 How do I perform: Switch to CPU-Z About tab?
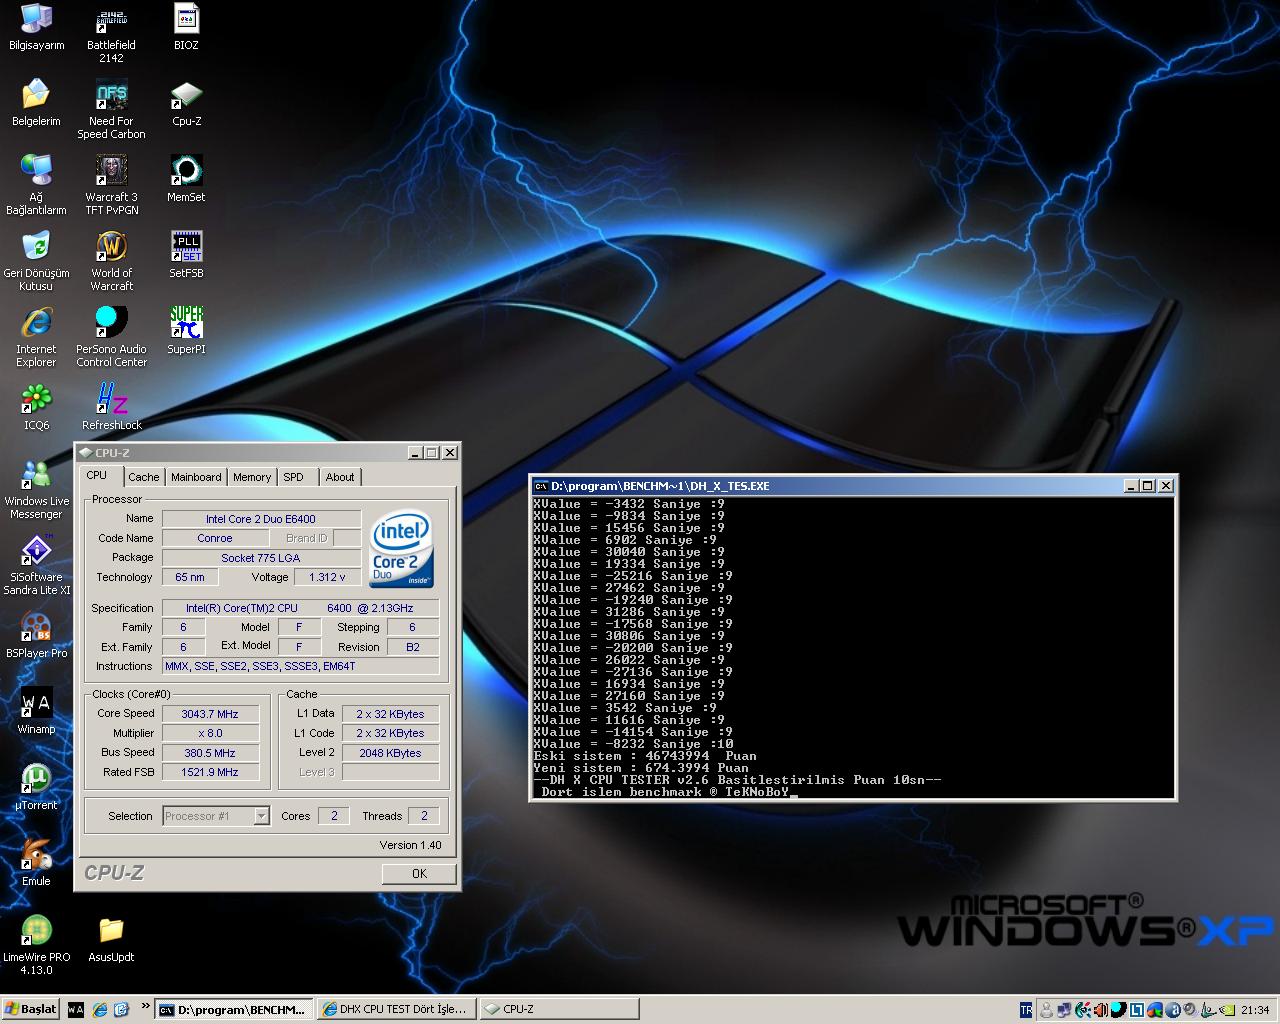click(340, 477)
